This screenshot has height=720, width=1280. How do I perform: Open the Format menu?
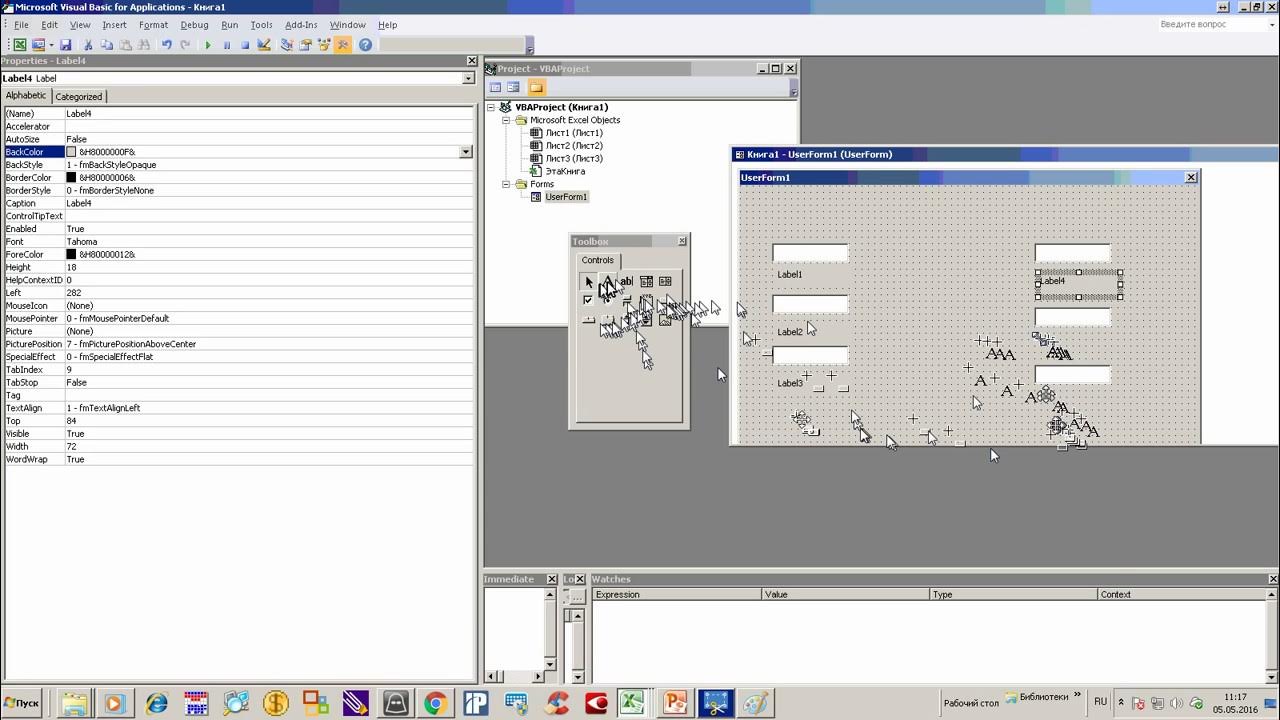[153, 25]
